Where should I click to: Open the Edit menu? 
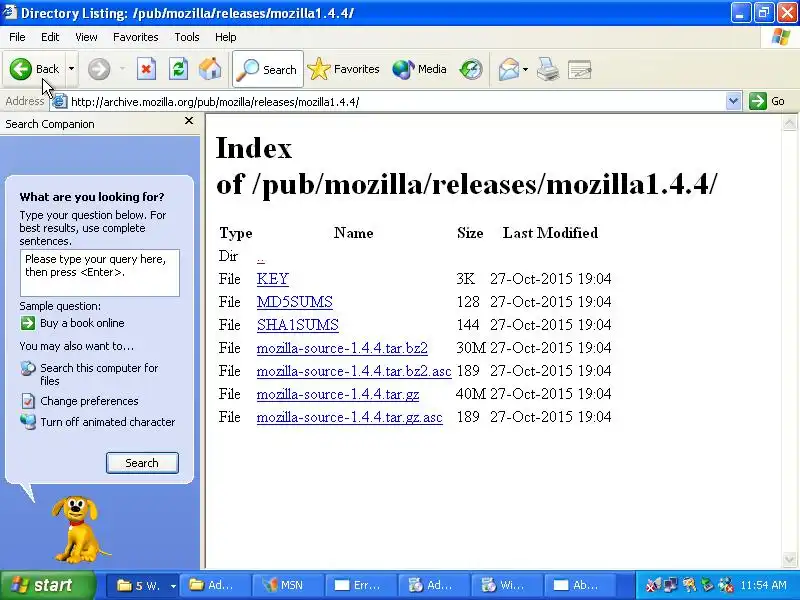point(50,37)
